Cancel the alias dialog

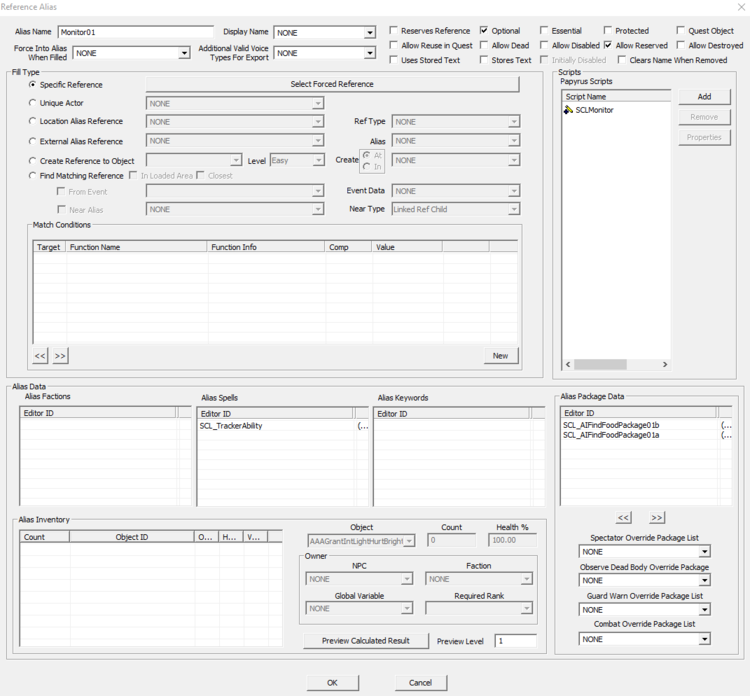click(x=420, y=683)
